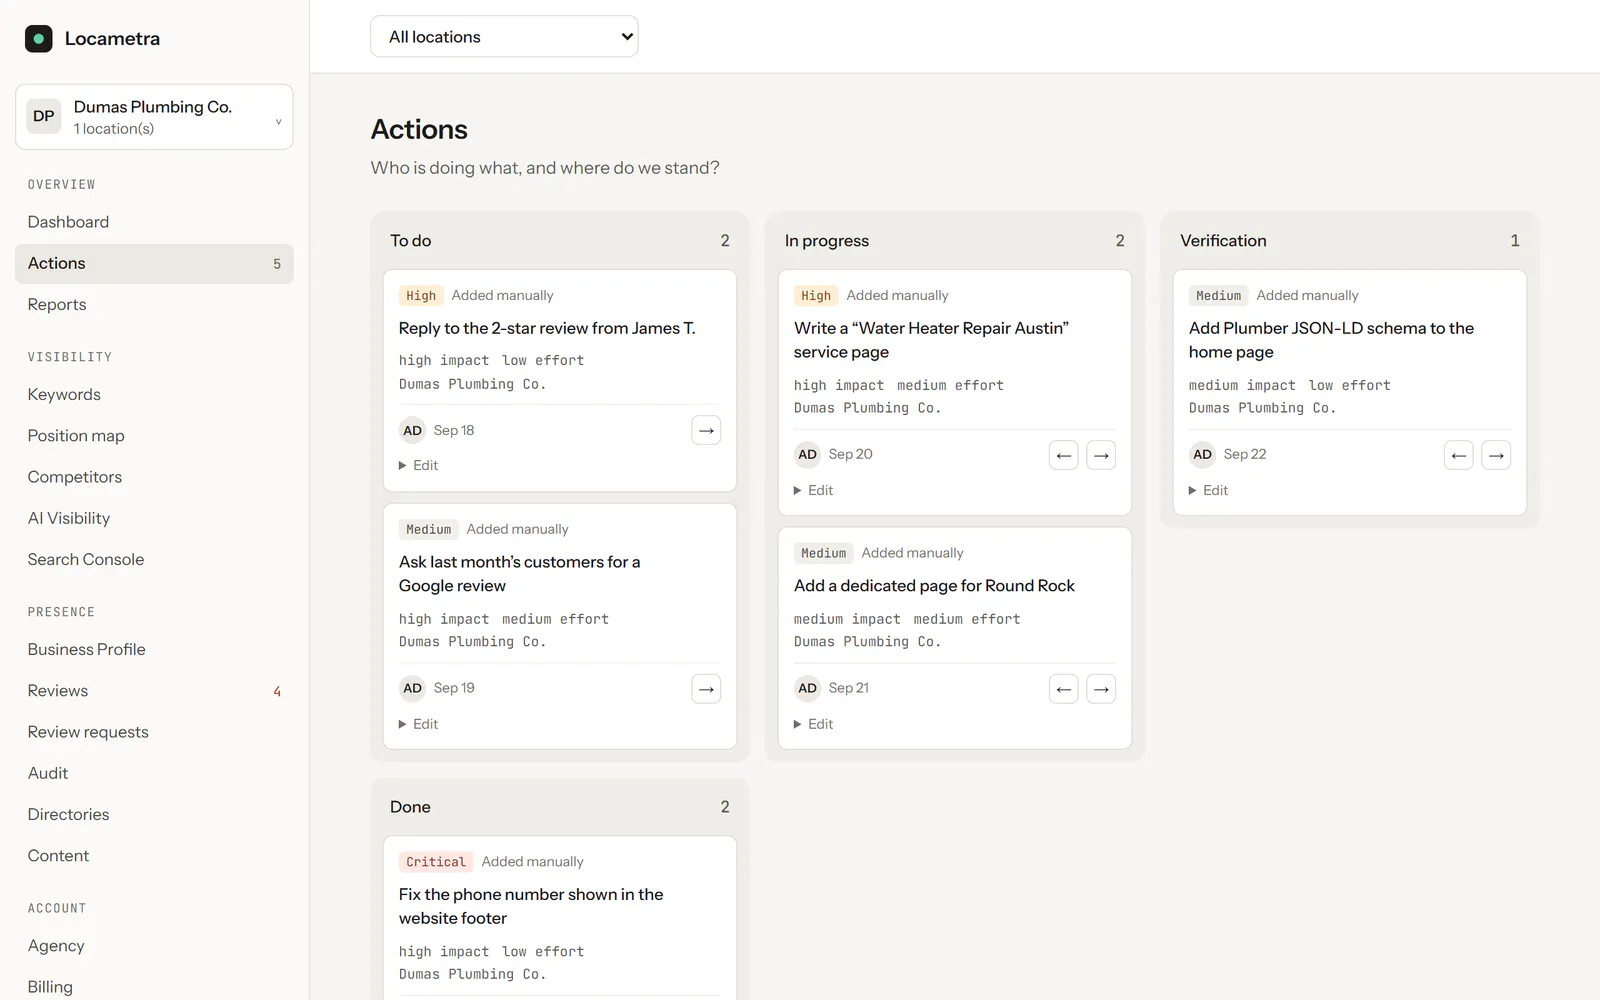
Task: Open Dashboard in sidebar
Action: (x=154, y=222)
